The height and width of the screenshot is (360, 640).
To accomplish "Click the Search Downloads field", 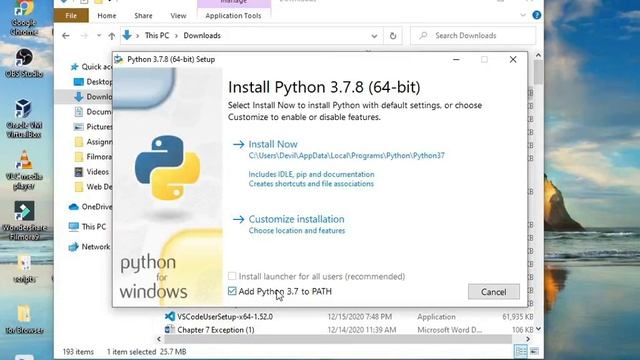I will pos(473,36).
